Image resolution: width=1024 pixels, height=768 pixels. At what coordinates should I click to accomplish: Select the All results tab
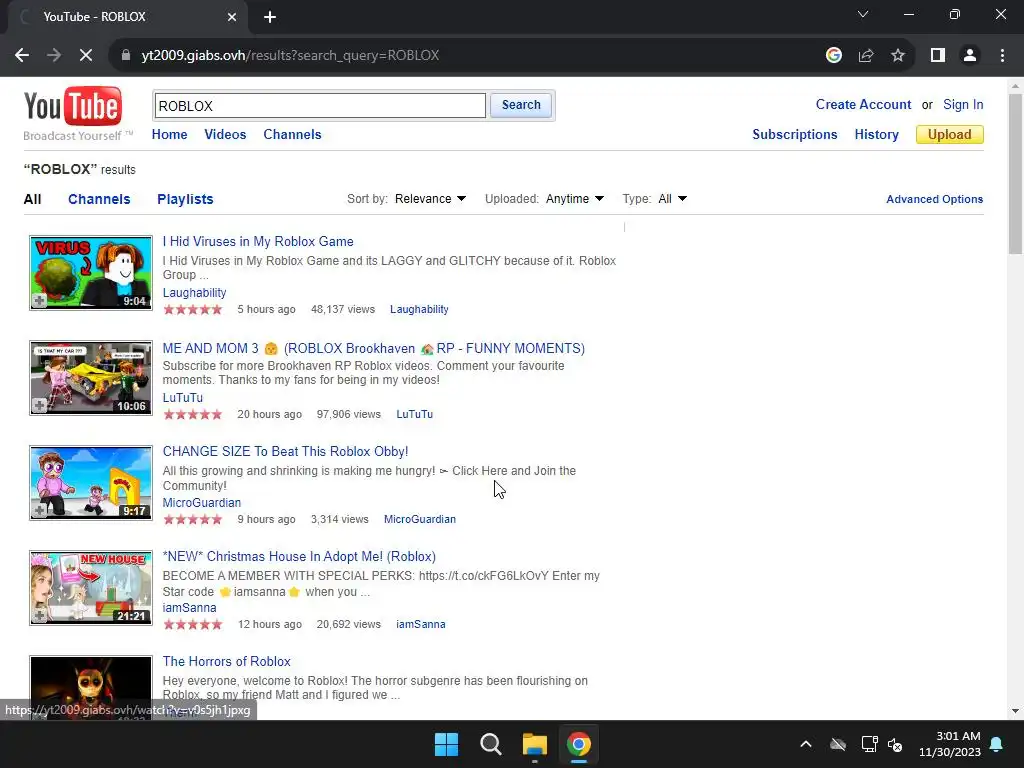click(32, 199)
